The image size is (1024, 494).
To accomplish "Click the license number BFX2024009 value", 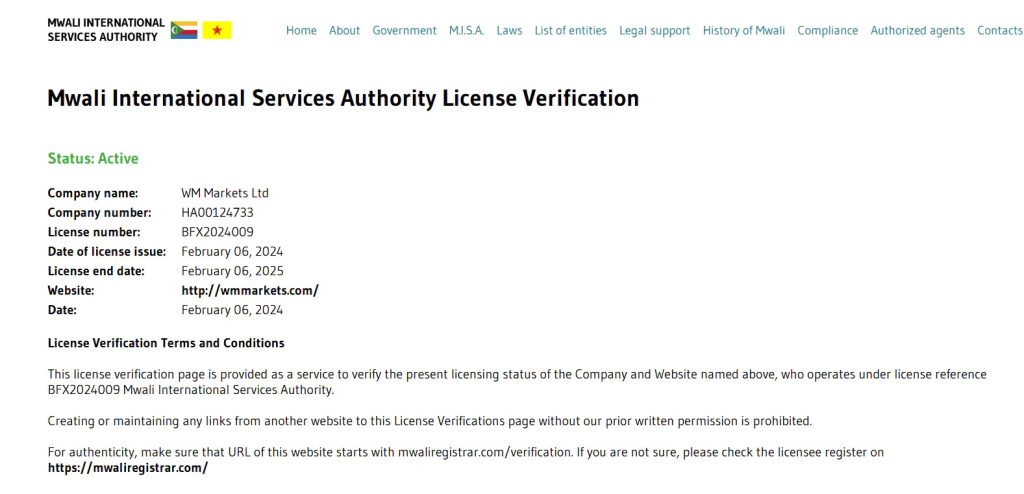I will pyautogui.click(x=217, y=232).
